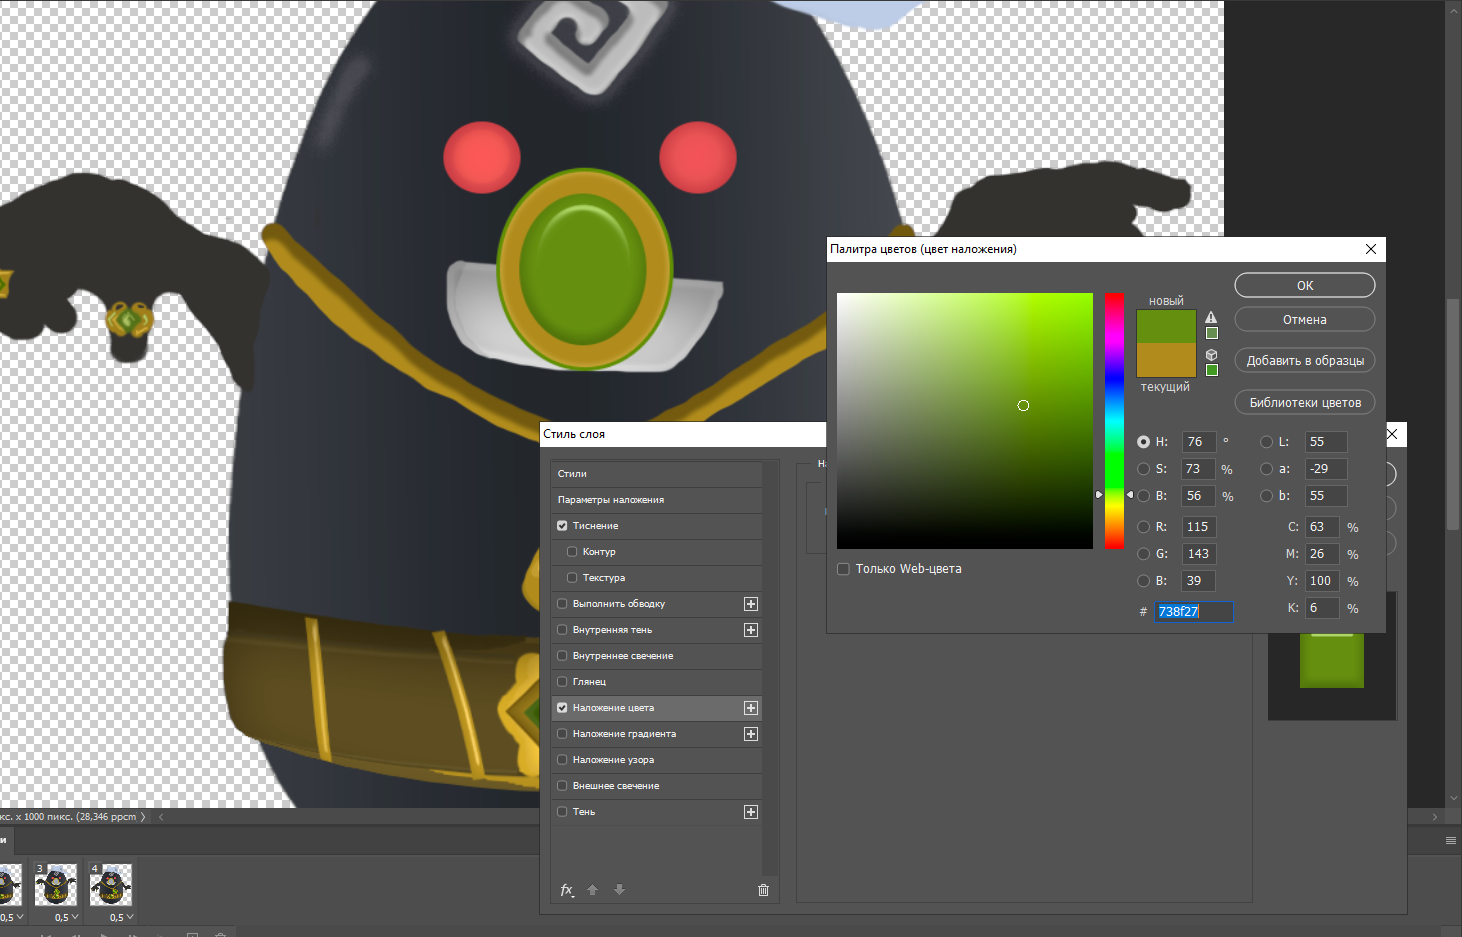Select the Lab L radio button
Viewport: 1462px width, 937px height.
tap(1266, 442)
